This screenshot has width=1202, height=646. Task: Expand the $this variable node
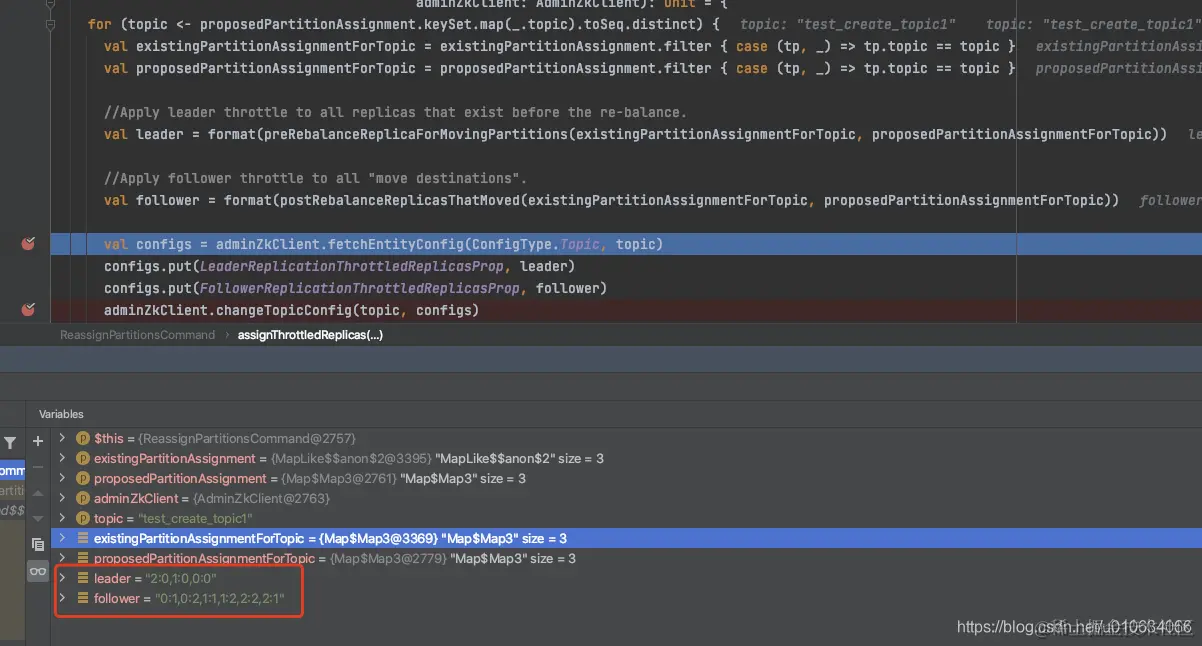(x=62, y=438)
